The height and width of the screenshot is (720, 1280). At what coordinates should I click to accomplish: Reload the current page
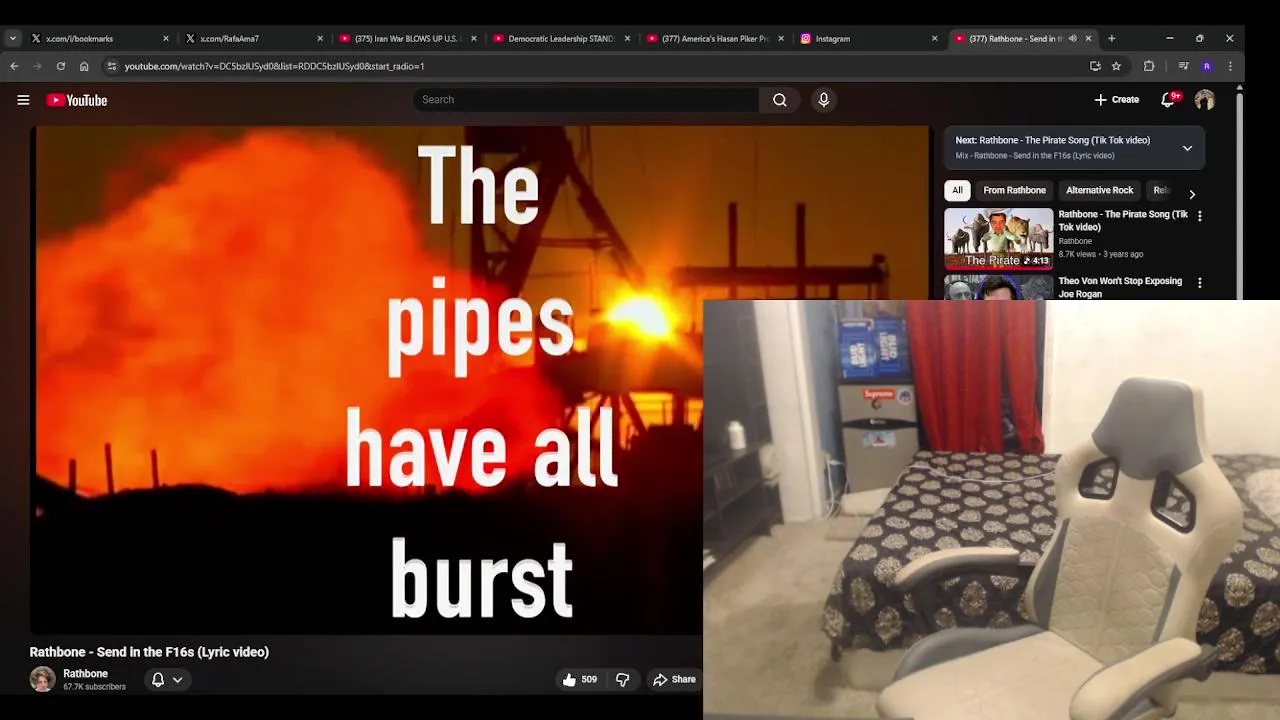(x=61, y=66)
